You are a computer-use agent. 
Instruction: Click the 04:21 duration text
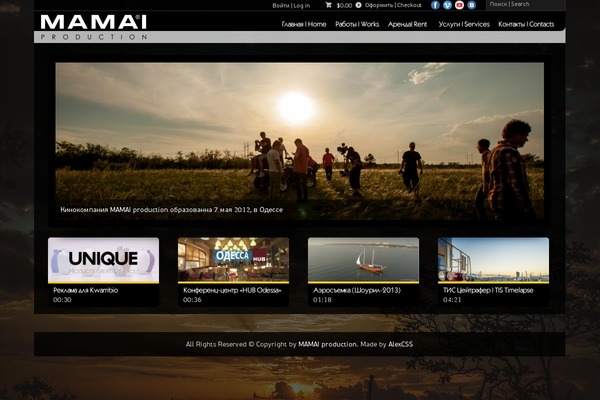[452, 300]
